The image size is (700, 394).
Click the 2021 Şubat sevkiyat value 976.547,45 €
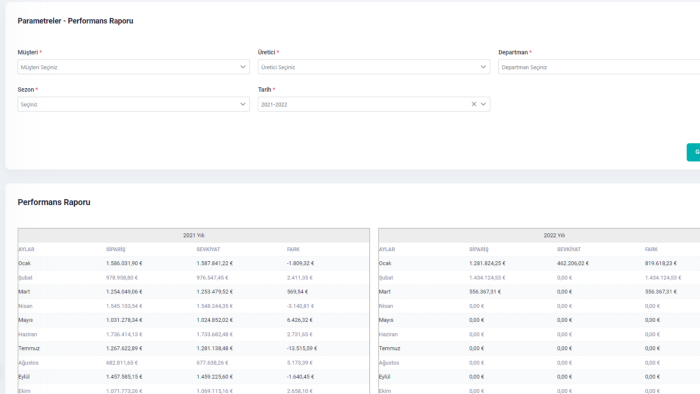pos(212,278)
